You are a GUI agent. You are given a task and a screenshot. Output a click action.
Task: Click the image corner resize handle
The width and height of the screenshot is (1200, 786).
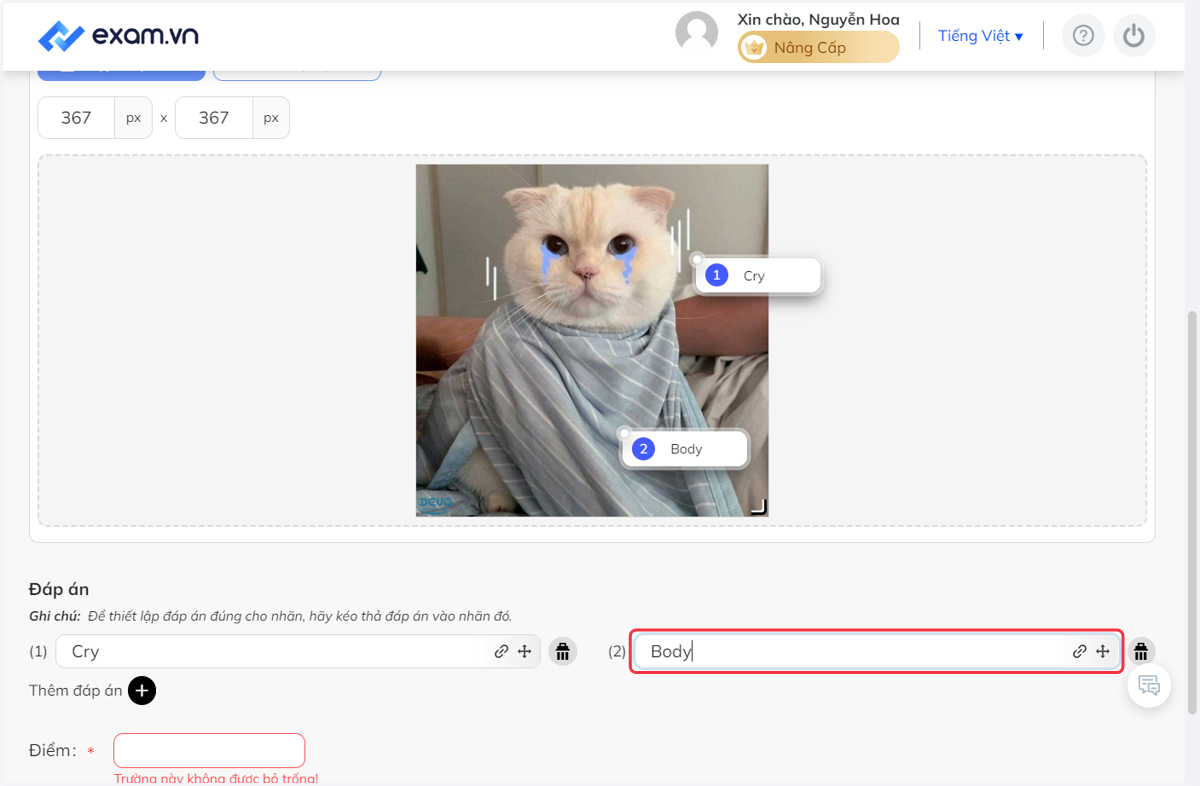pyautogui.click(x=759, y=507)
